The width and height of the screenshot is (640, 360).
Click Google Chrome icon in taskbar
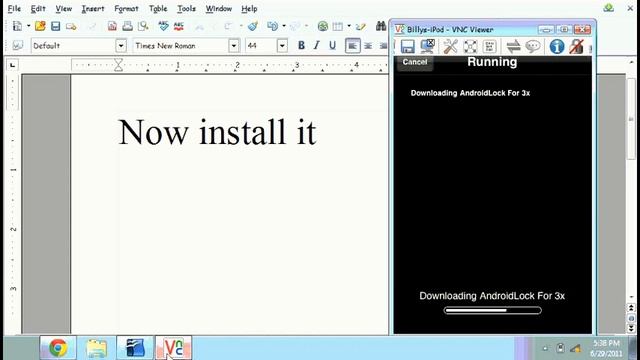[x=58, y=348]
